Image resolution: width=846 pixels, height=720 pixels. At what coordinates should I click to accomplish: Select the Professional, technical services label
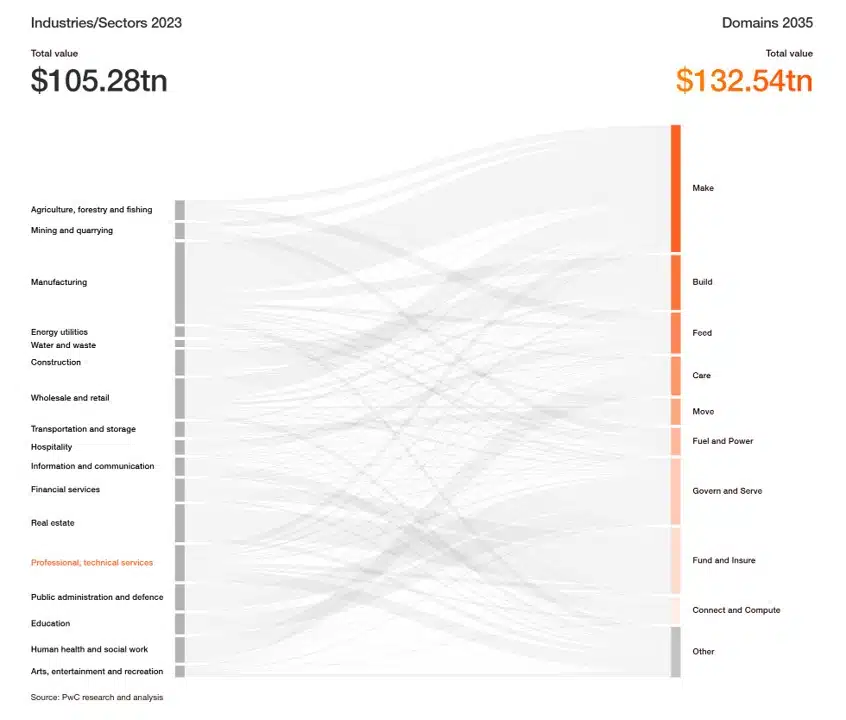click(x=92, y=562)
